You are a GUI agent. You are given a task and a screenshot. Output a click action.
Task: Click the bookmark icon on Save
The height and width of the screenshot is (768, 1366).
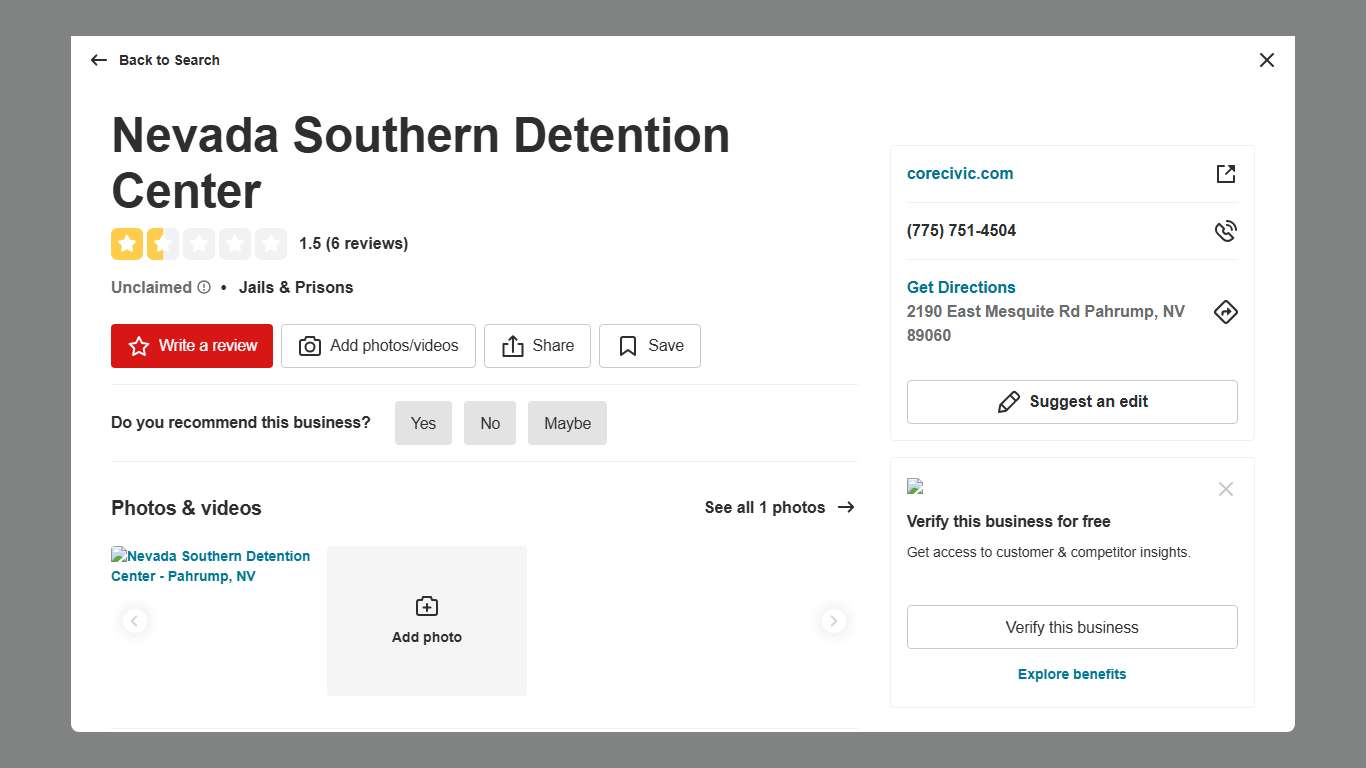(626, 345)
